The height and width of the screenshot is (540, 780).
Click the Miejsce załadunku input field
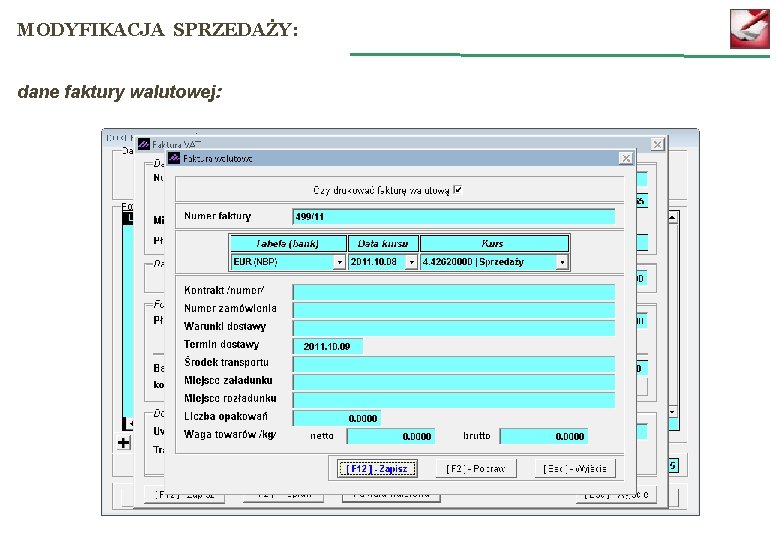[454, 382]
